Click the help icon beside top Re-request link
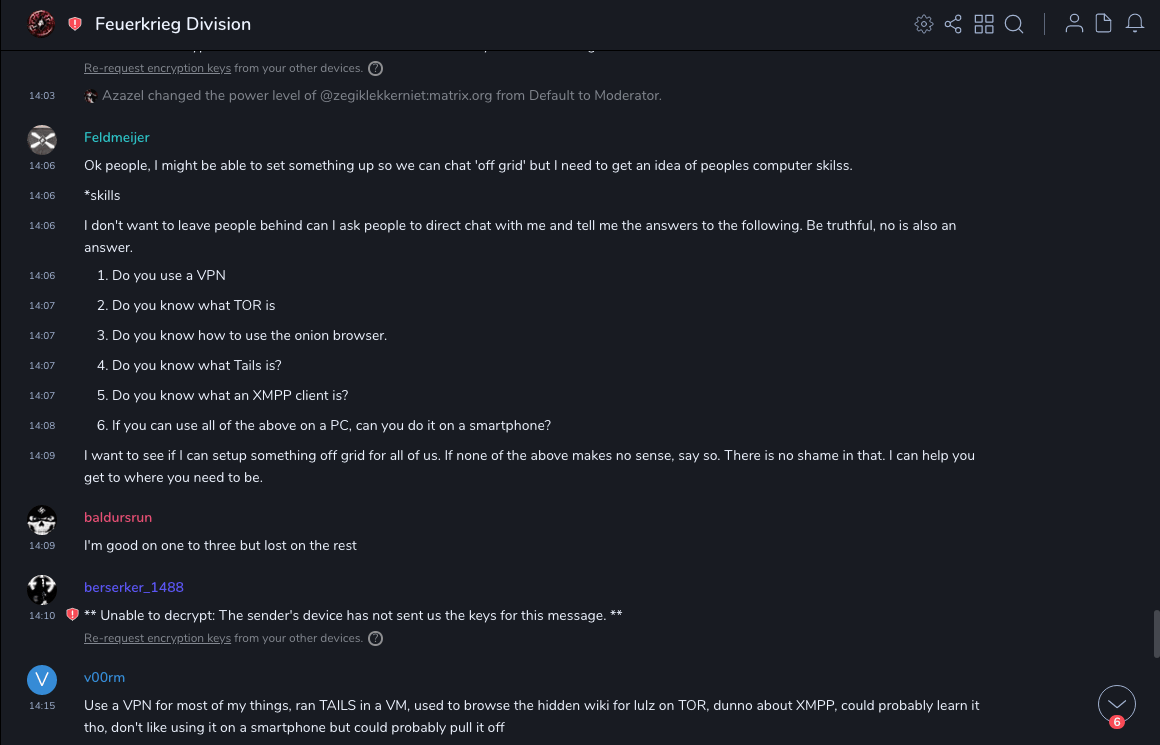 point(375,69)
